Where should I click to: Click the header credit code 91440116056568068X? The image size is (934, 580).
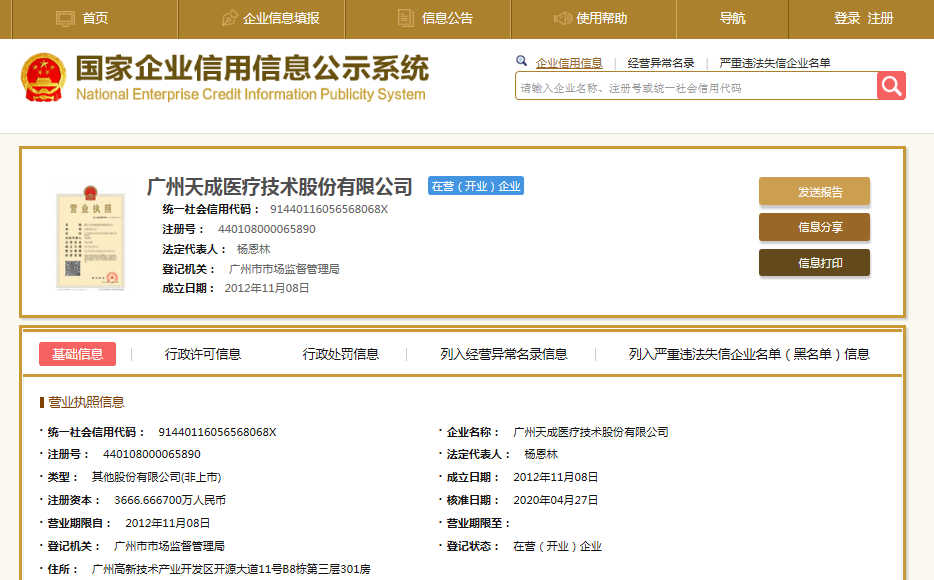(329, 209)
